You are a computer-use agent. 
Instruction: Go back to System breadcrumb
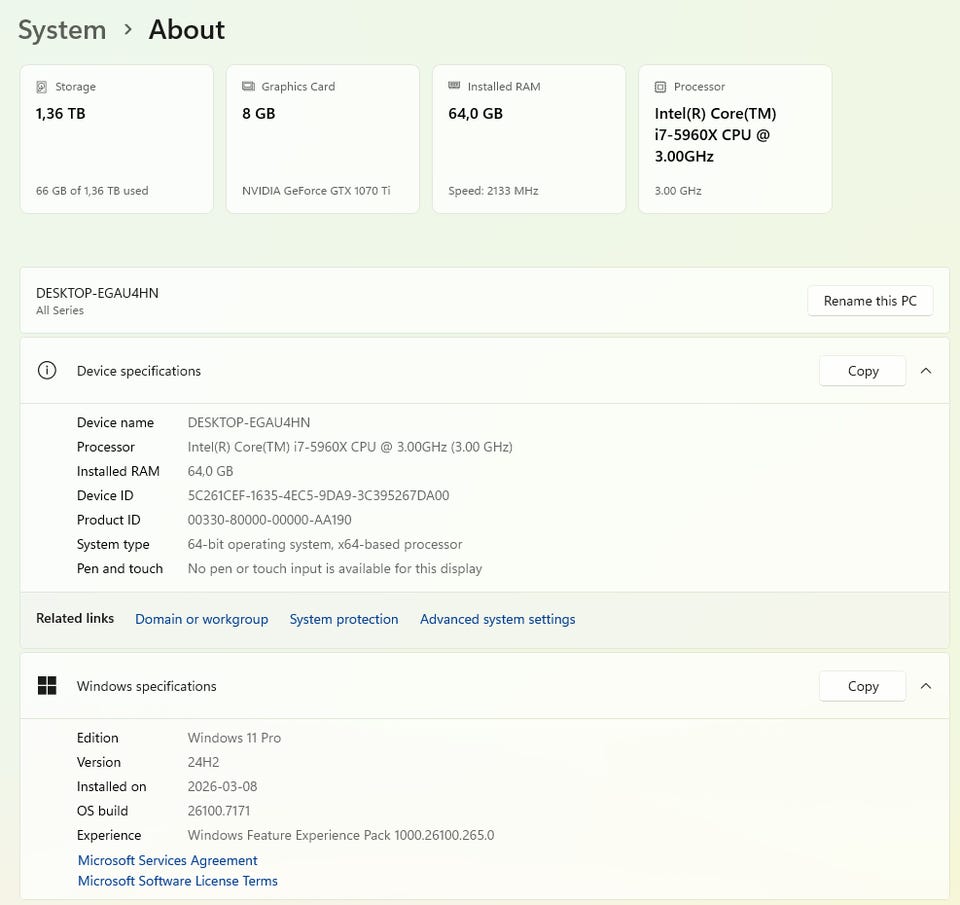click(62, 30)
